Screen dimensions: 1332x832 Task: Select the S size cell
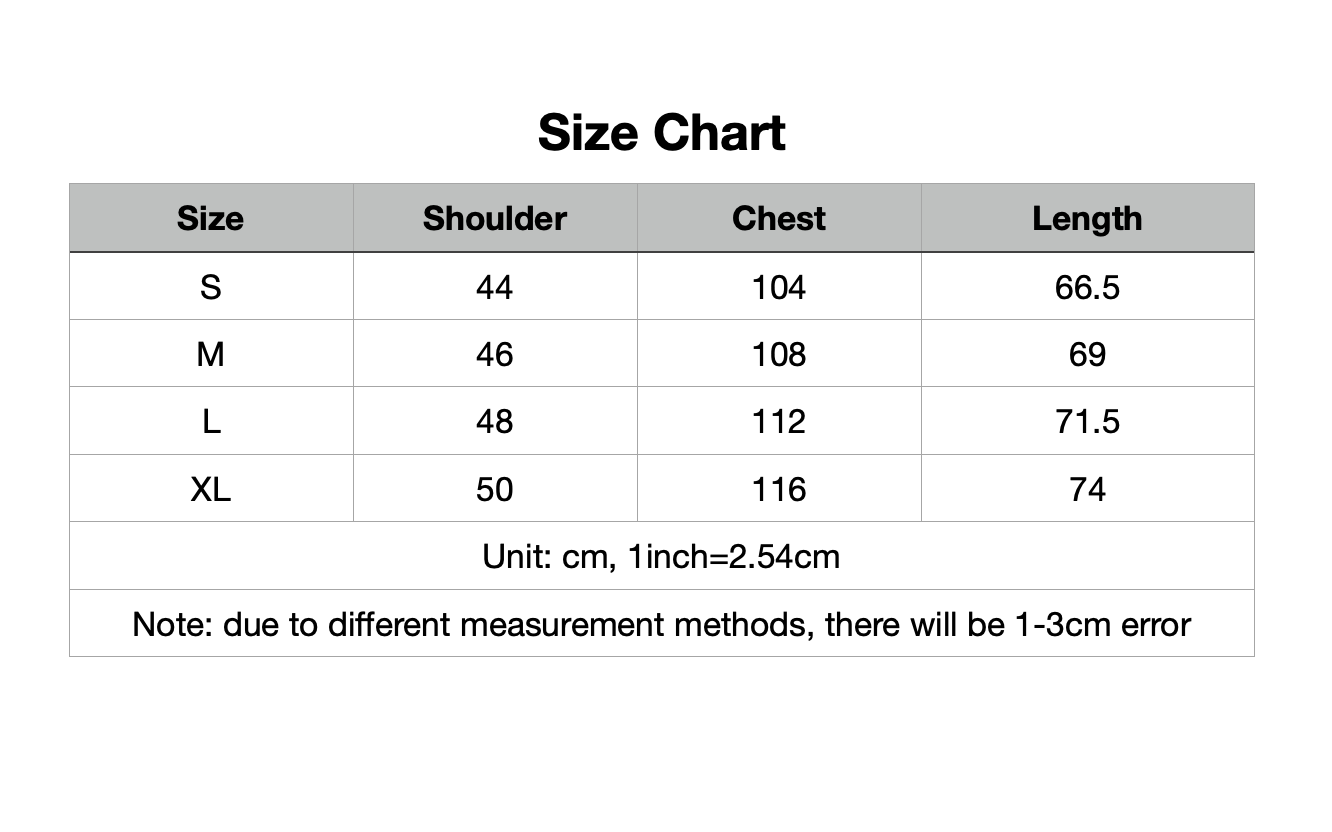210,288
